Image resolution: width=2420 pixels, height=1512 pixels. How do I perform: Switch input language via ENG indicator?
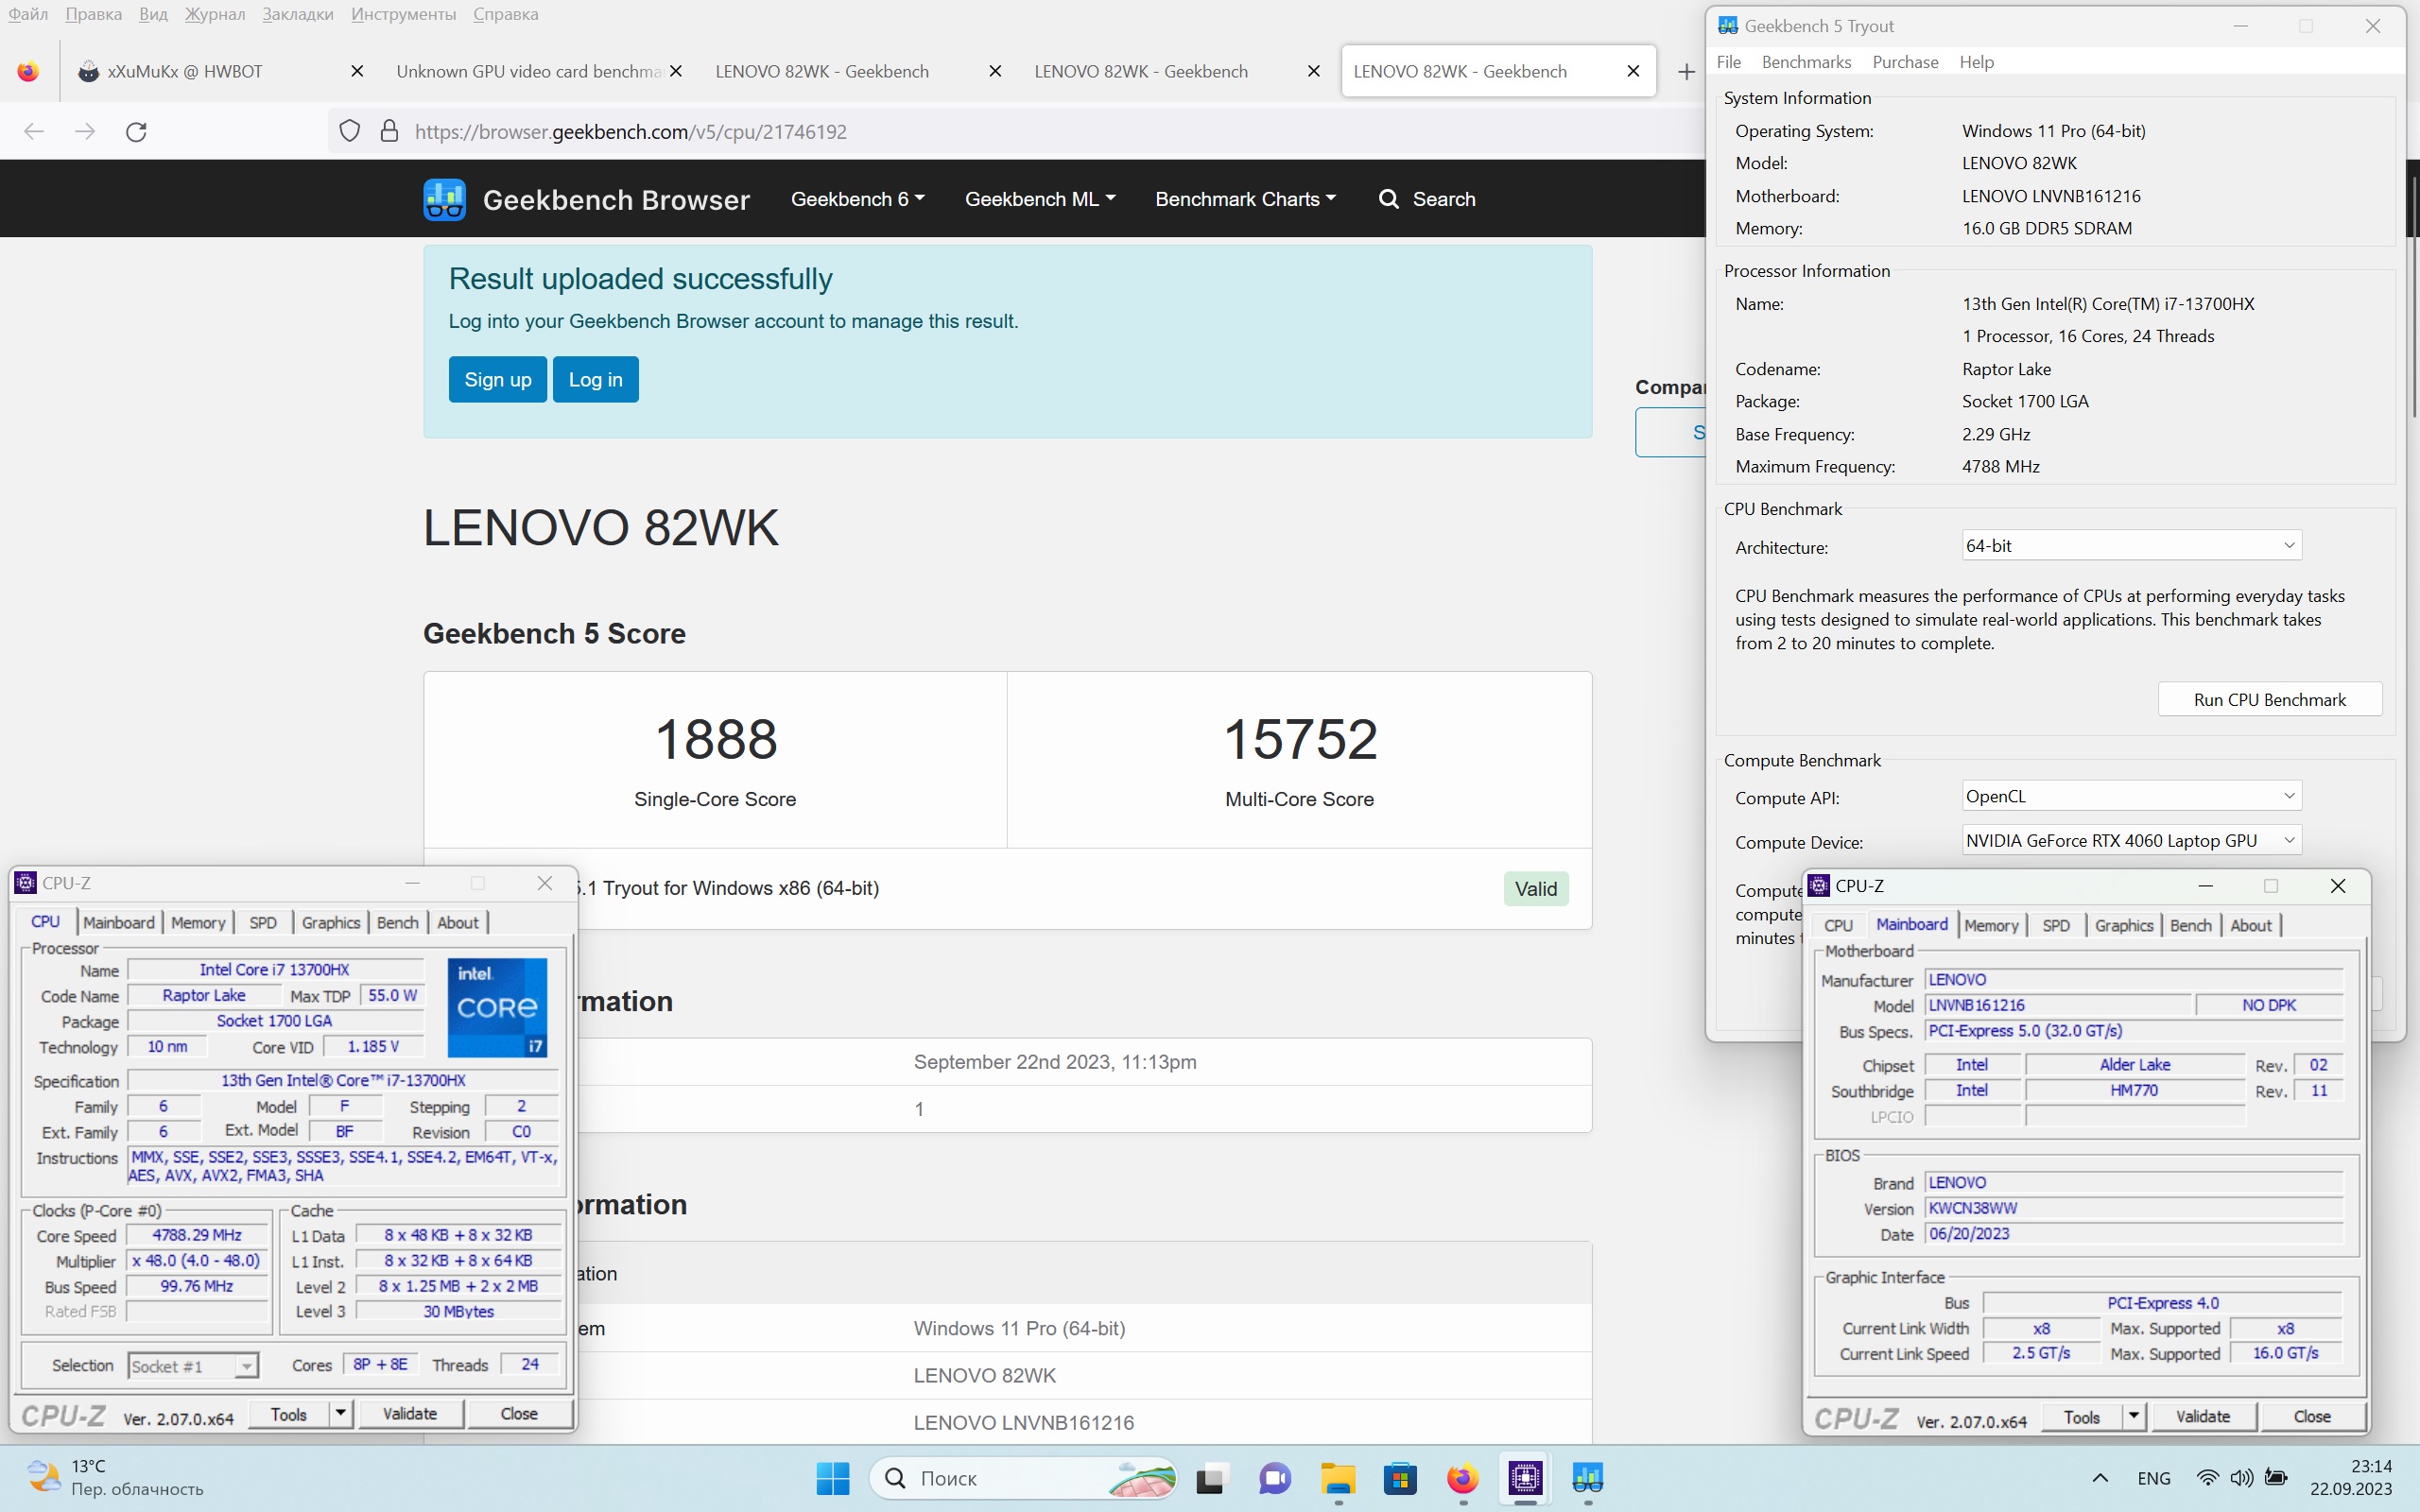pyautogui.click(x=2154, y=1478)
